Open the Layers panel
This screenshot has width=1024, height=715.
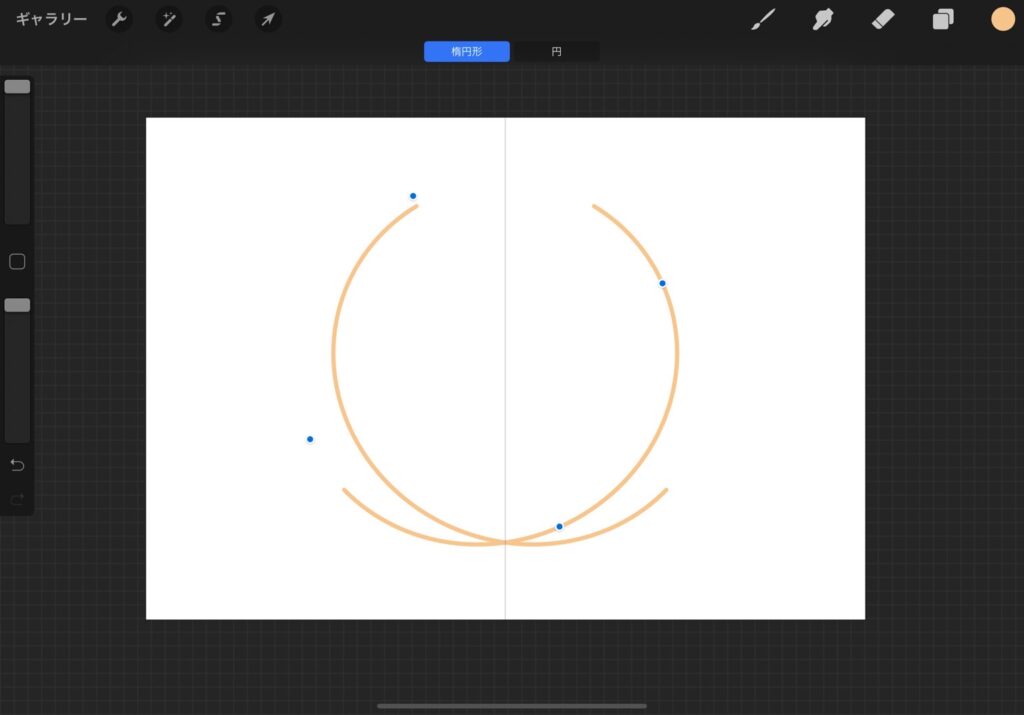(942, 19)
